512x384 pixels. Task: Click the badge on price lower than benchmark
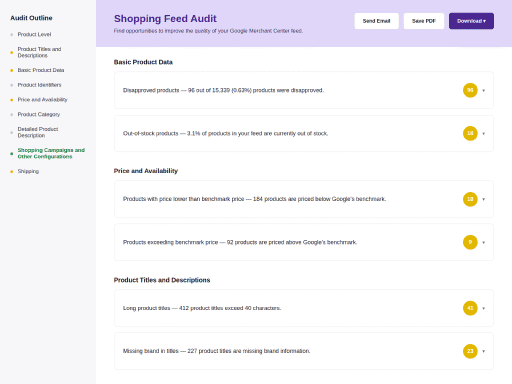point(470,199)
